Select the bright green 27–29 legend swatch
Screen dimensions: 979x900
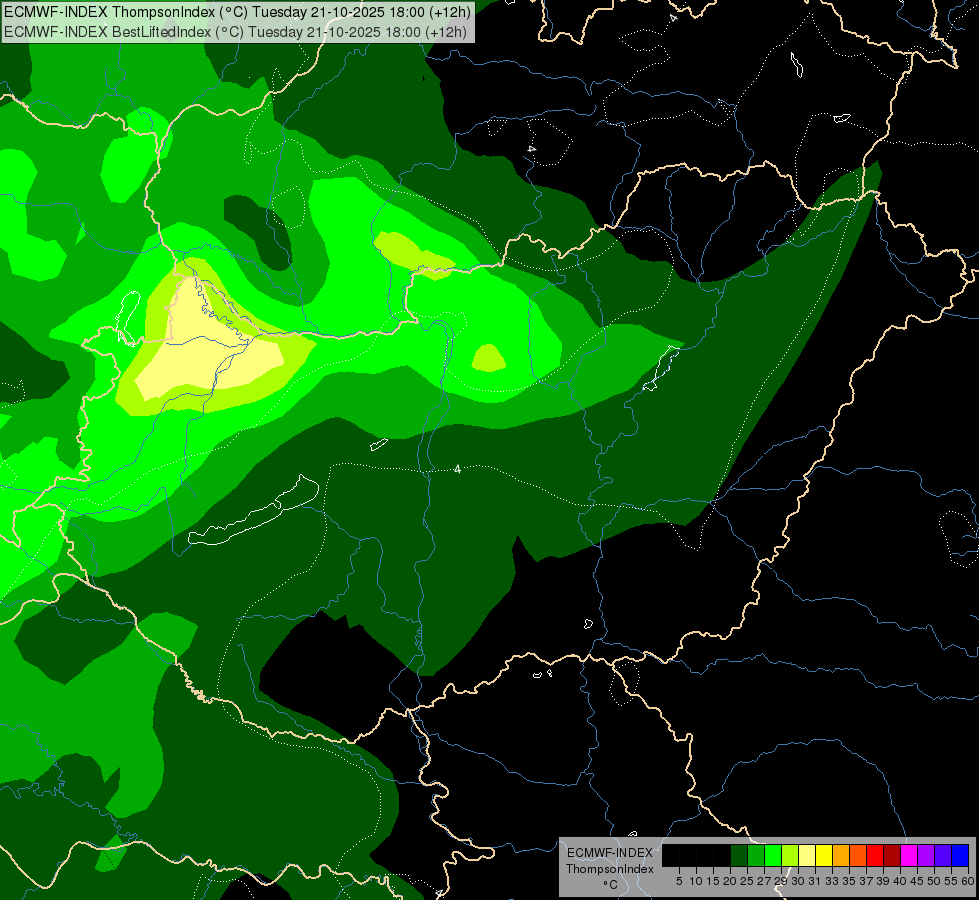click(x=773, y=855)
